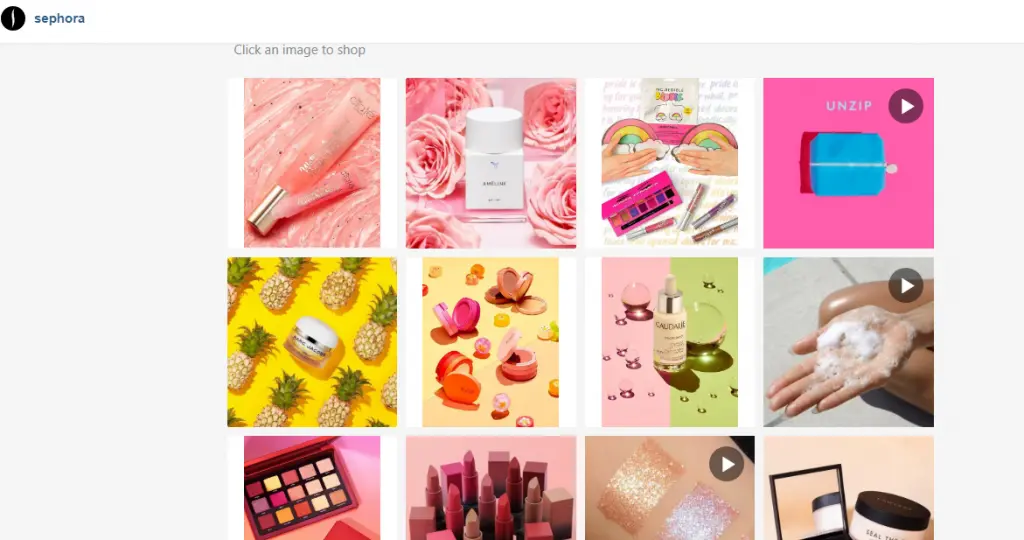The height and width of the screenshot is (540, 1024).
Task: Open the pink lip gloss tube image
Action: coord(312,163)
